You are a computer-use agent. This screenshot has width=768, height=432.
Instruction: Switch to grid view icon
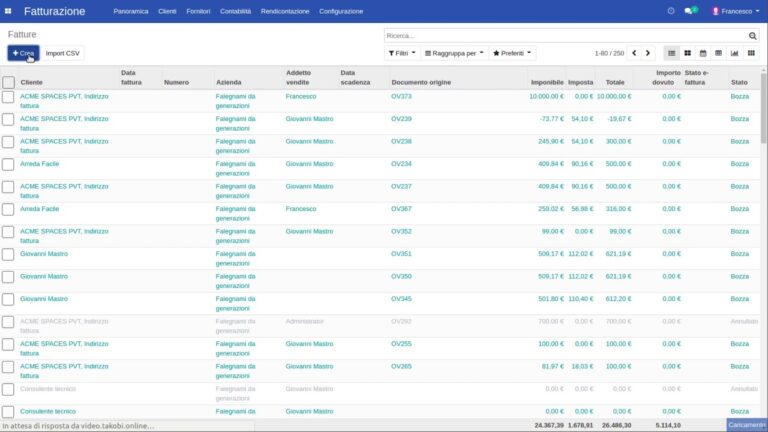click(751, 53)
